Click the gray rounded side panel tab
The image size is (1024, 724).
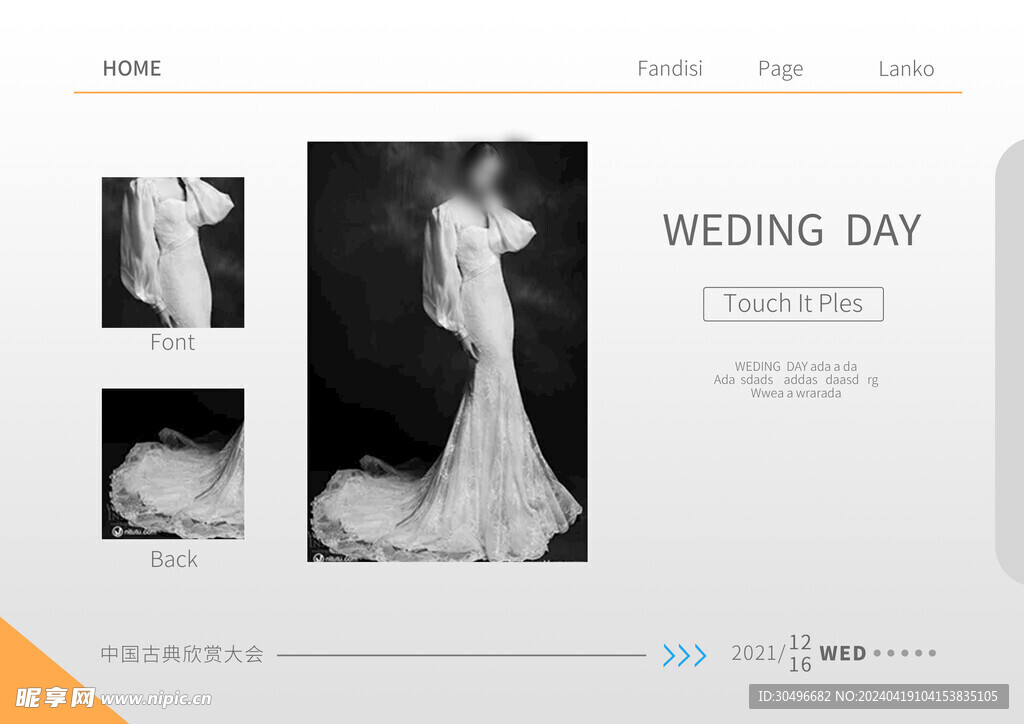click(x=1010, y=361)
